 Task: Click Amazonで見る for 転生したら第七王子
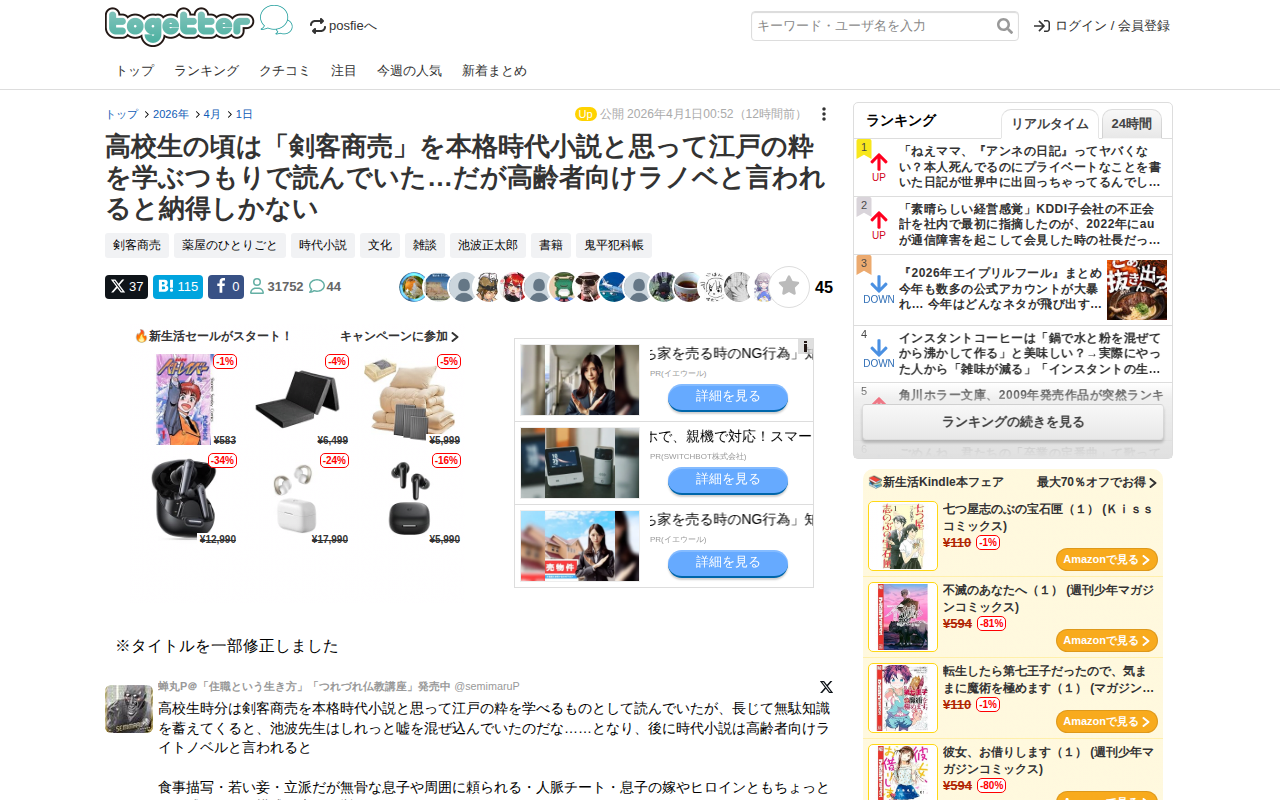[x=1107, y=722]
